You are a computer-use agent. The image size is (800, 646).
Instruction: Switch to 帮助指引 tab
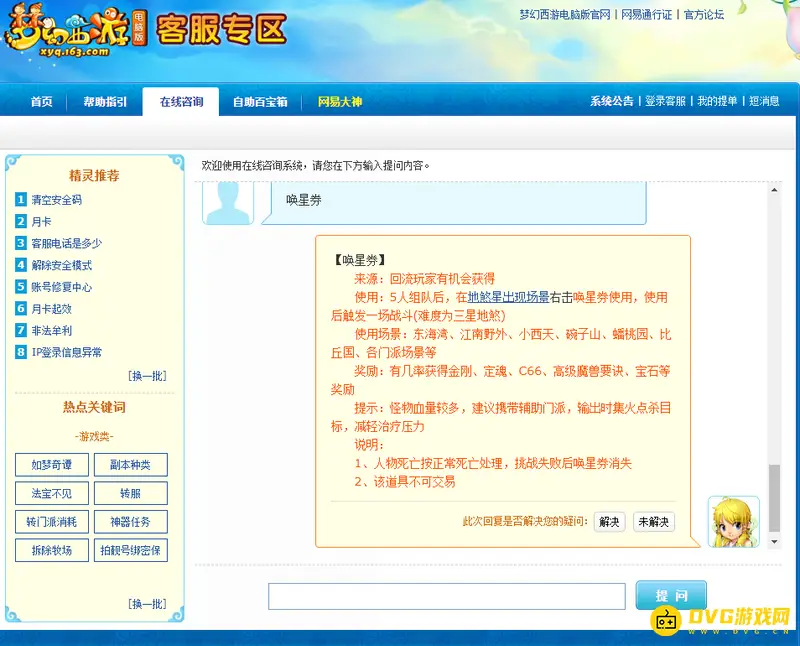click(x=105, y=102)
